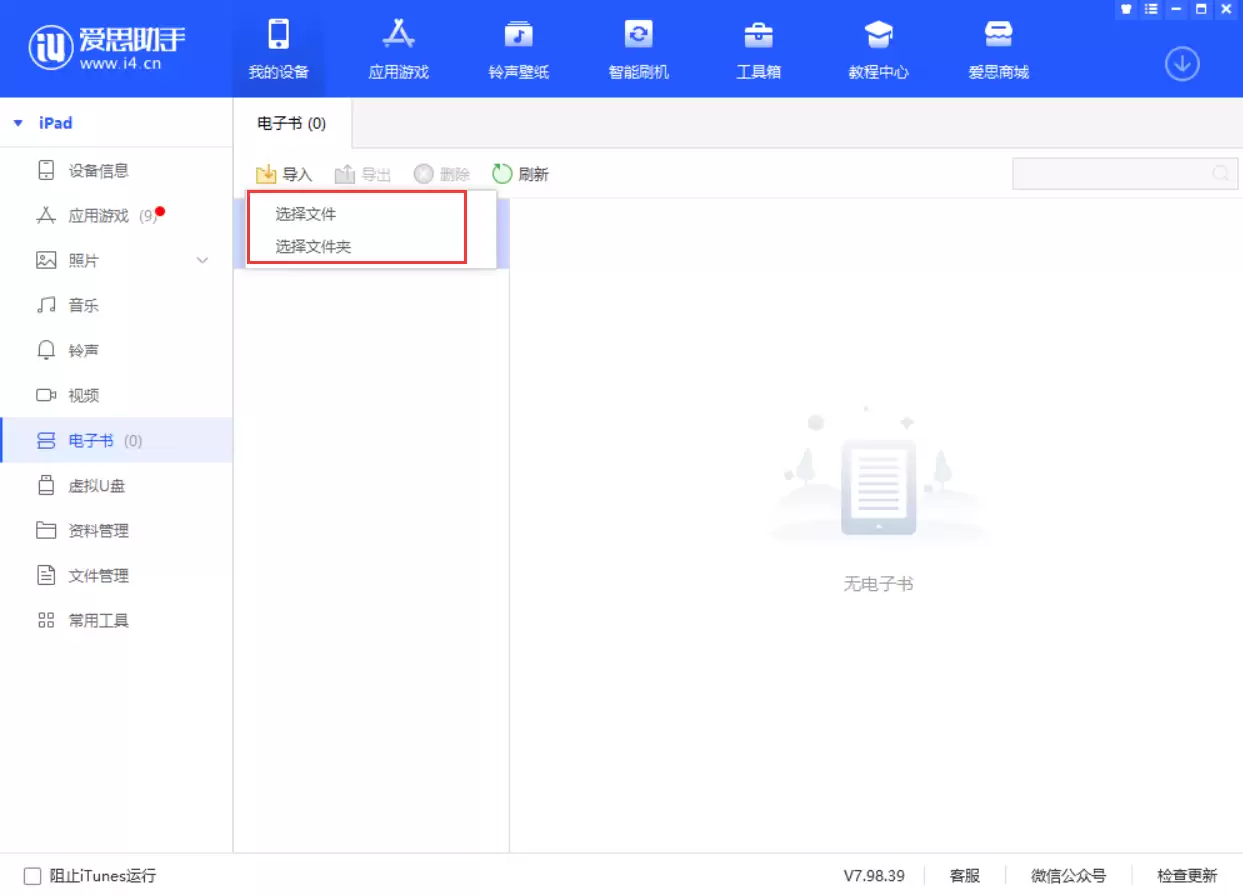Toggle the 阻止iTunes运行 checkbox
Screen dimensions: 1243x896
[x=32, y=876]
